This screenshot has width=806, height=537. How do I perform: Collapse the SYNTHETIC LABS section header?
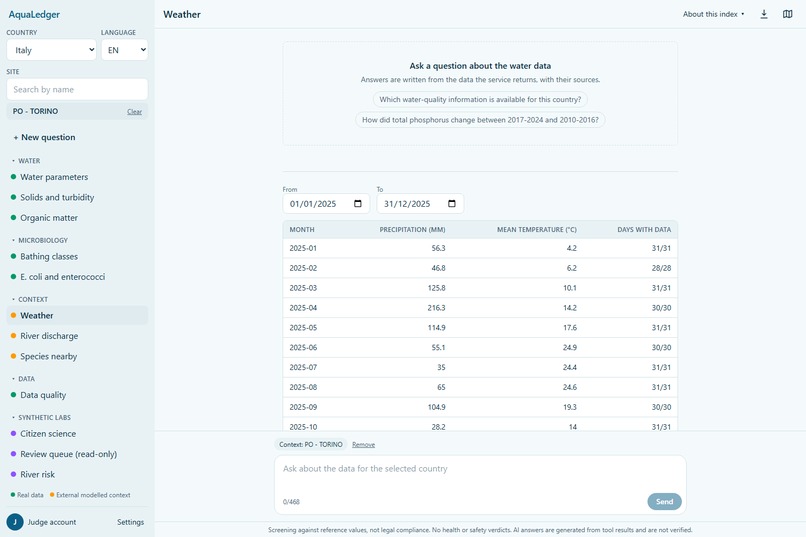point(42,417)
